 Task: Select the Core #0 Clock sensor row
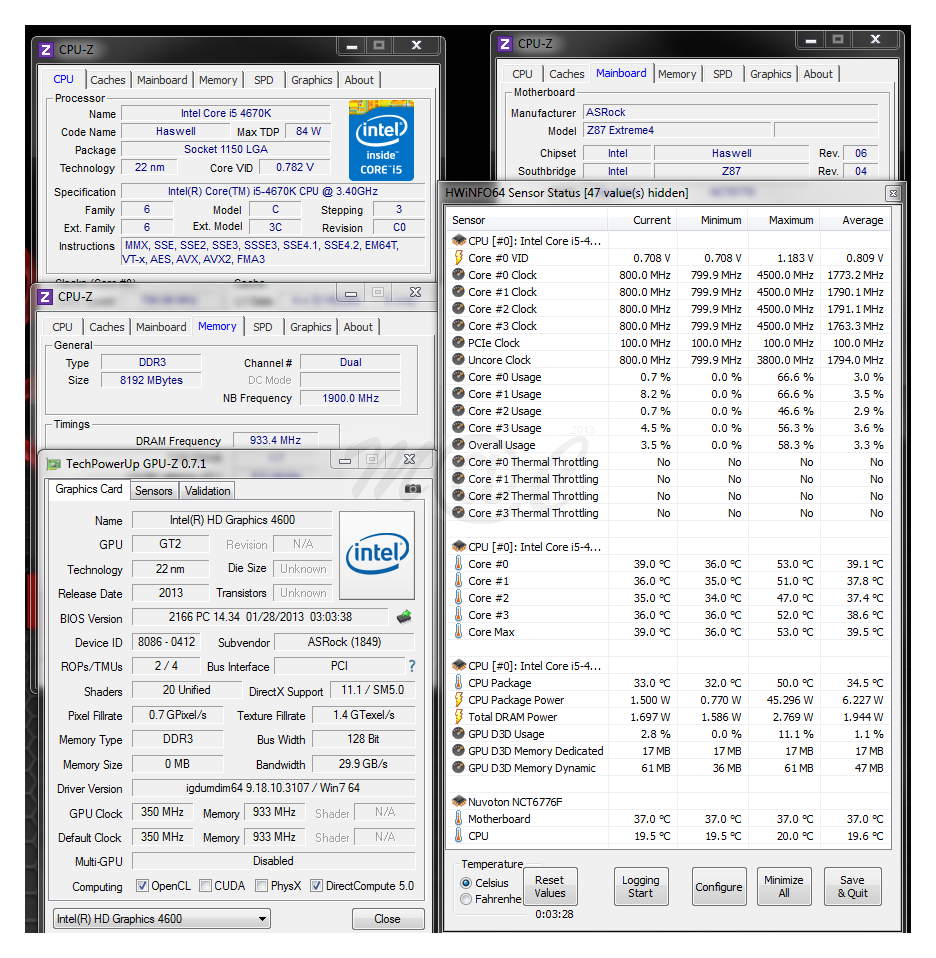tap(502, 275)
